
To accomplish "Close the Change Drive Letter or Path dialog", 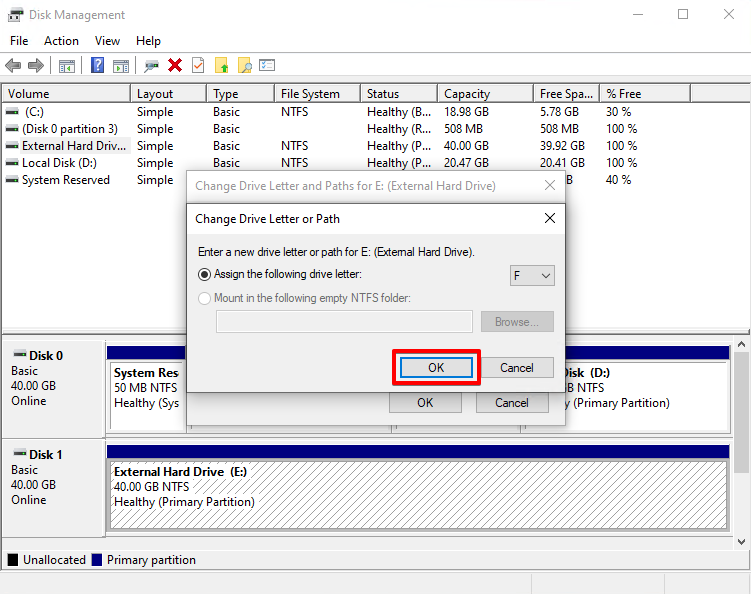I will [x=550, y=218].
